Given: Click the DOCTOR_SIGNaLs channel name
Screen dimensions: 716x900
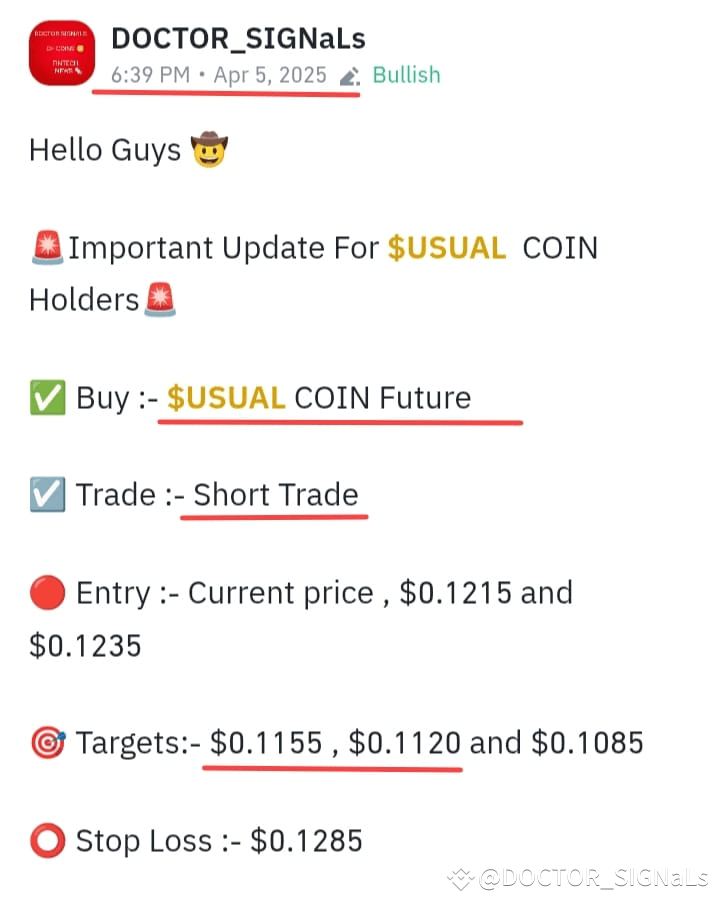Looking at the screenshot, I should point(240,38).
